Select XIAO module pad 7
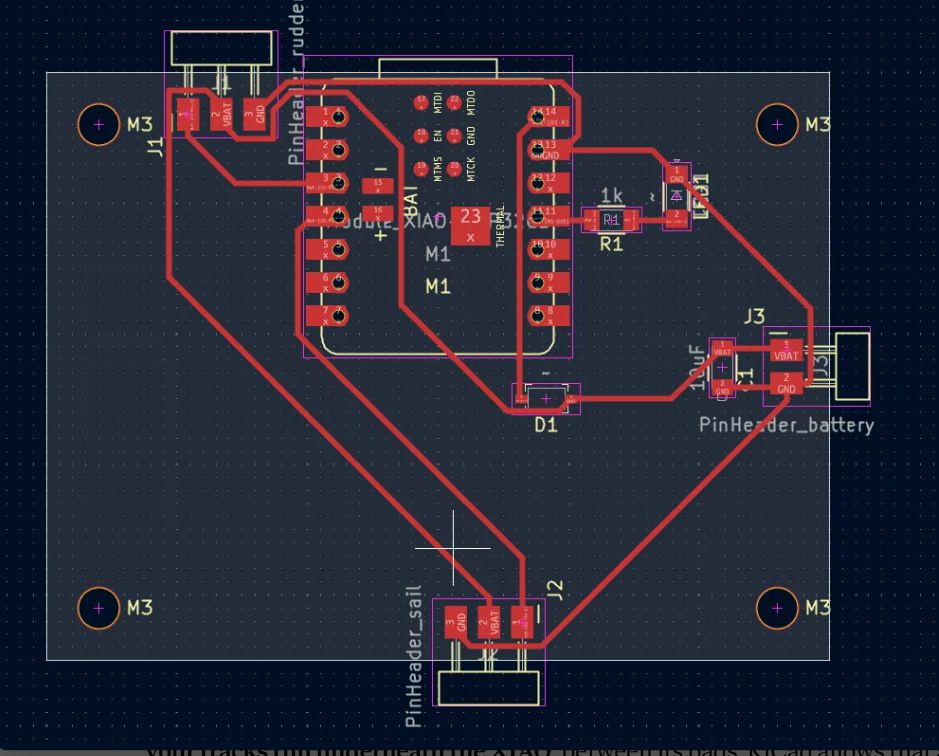Image resolution: width=939 pixels, height=756 pixels. pos(327,315)
